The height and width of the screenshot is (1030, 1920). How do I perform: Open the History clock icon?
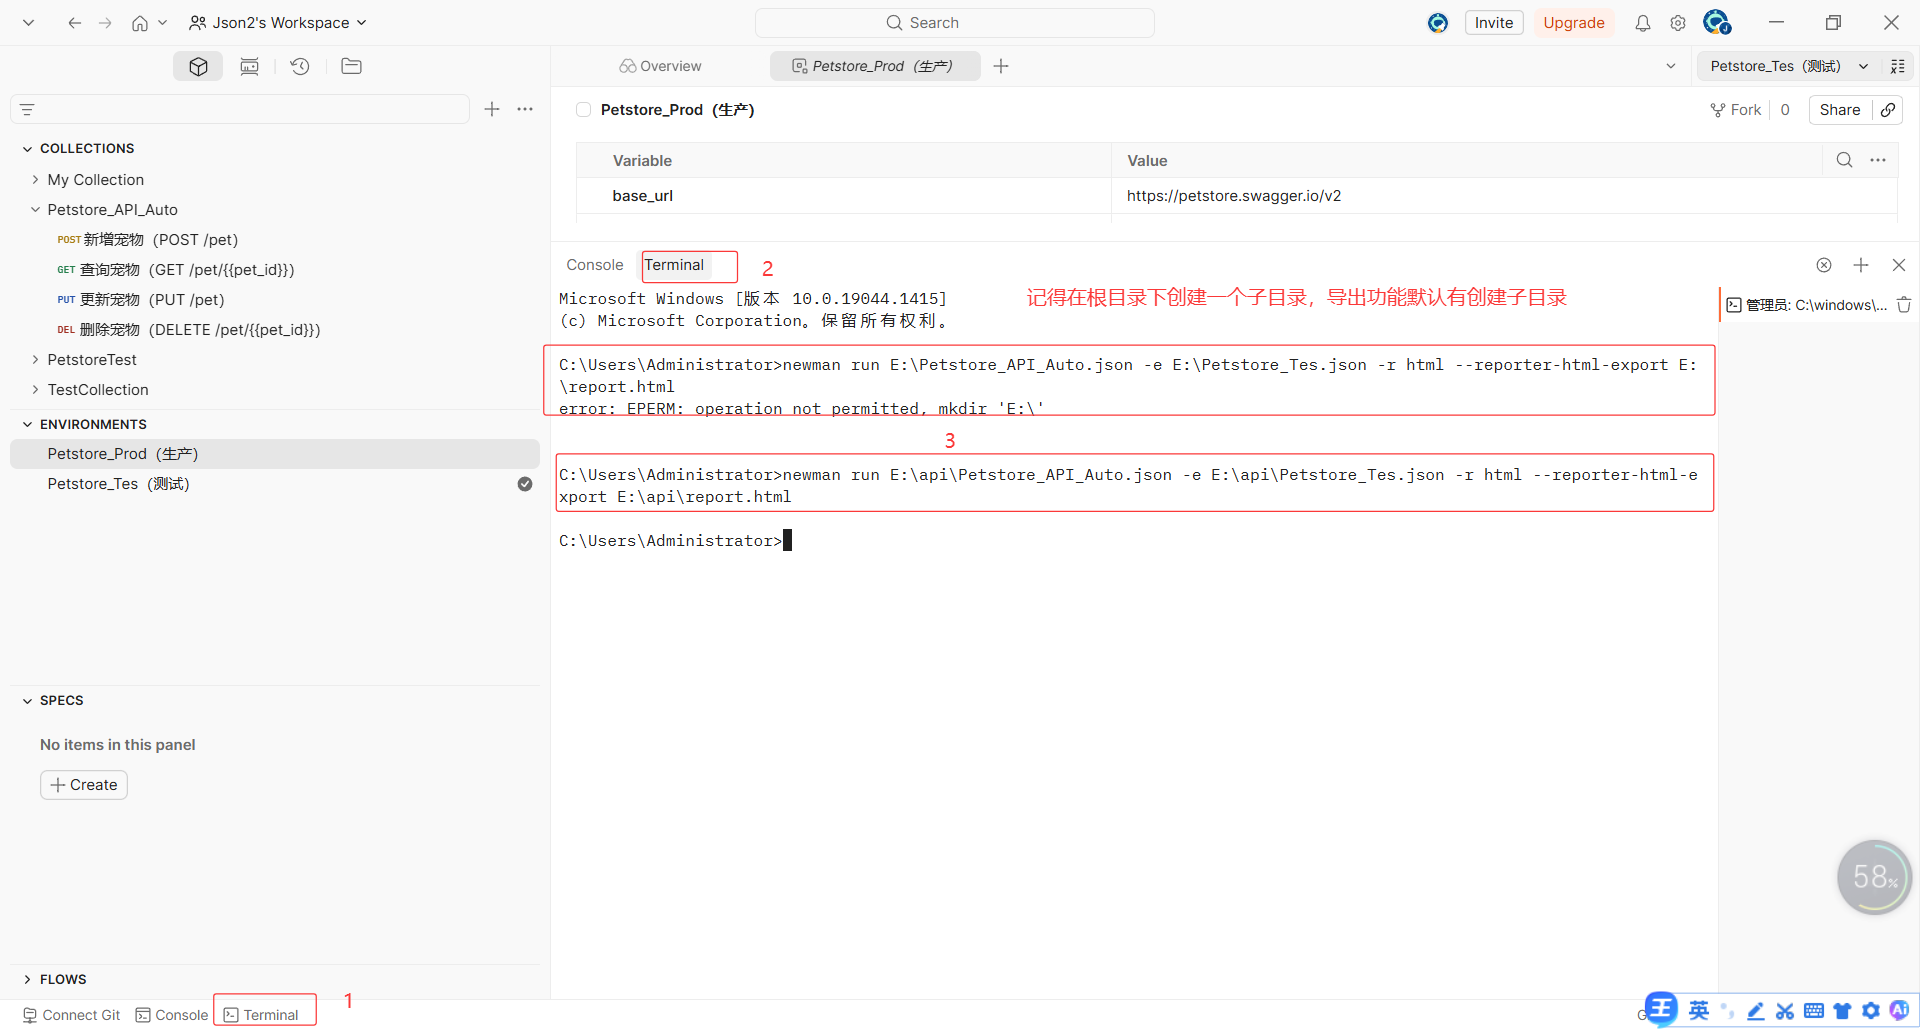pos(300,66)
